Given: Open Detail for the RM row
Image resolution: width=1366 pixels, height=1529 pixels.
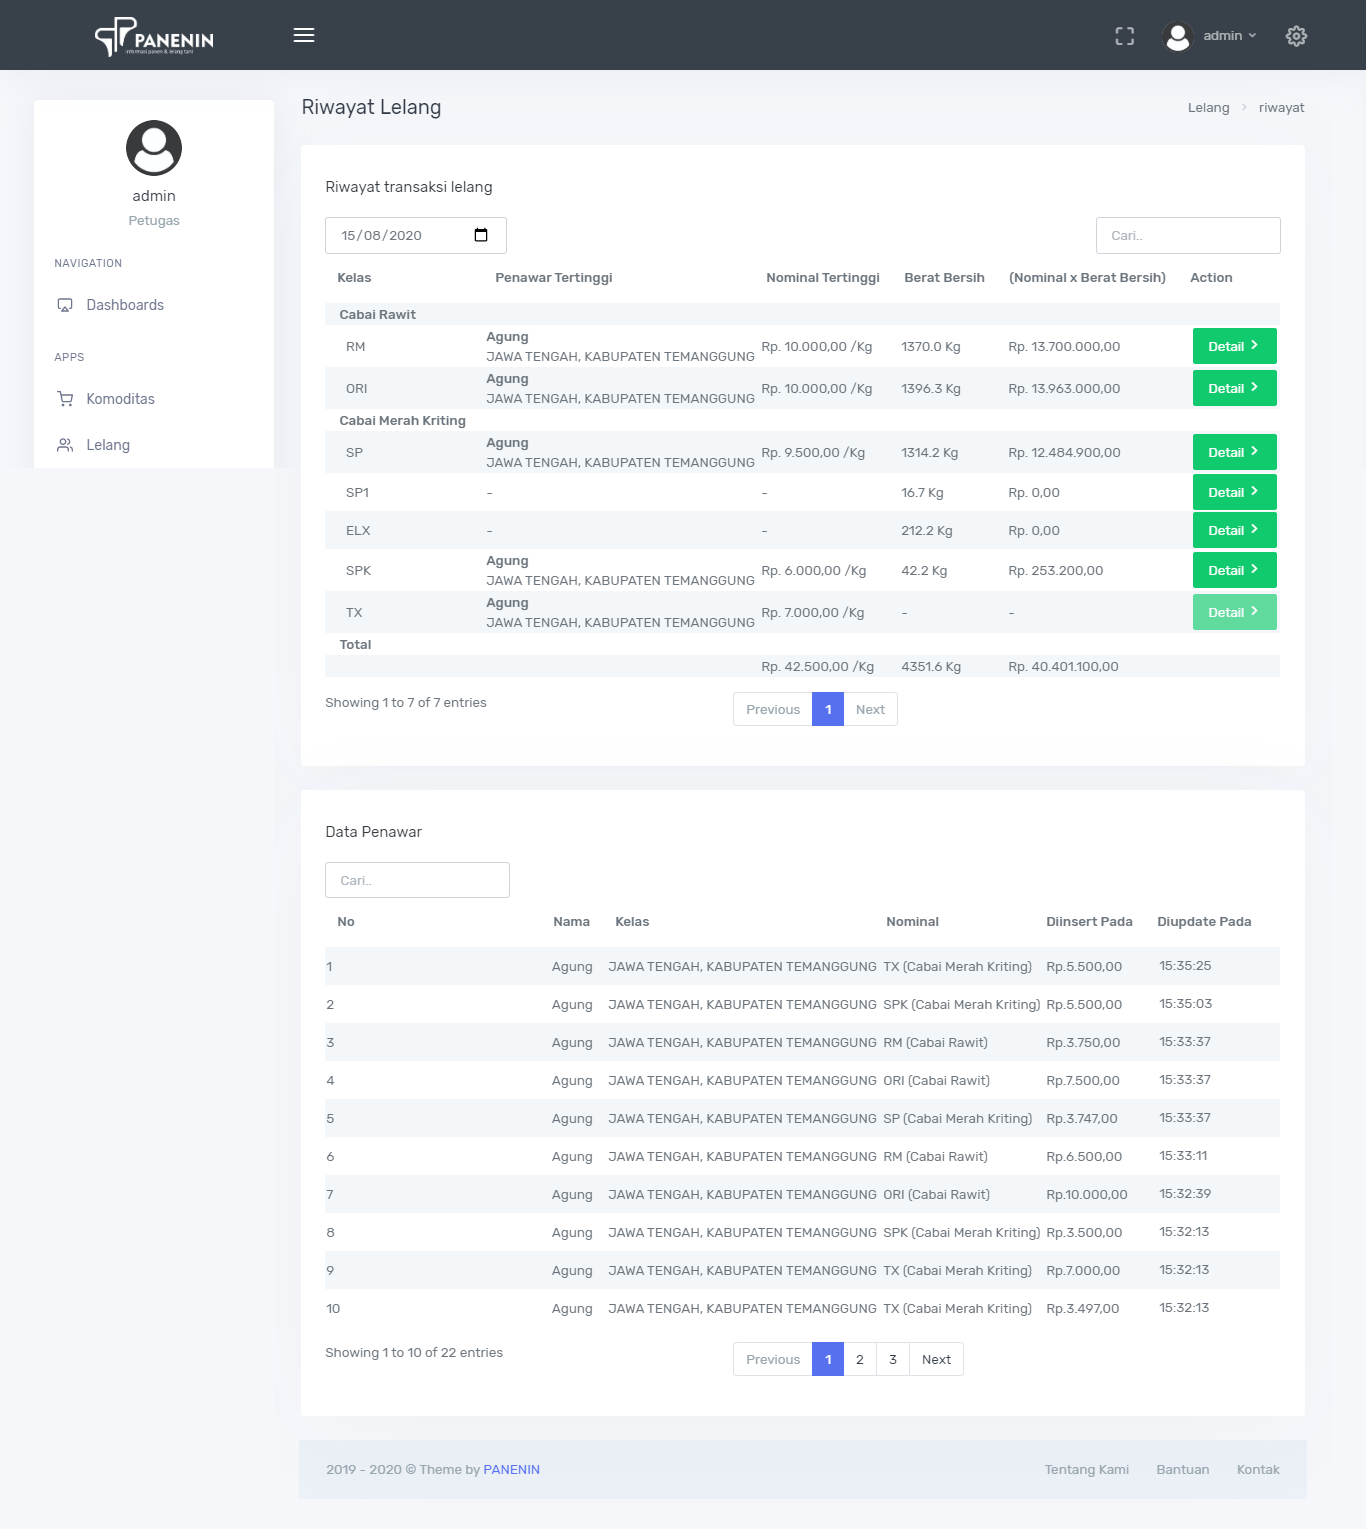Looking at the screenshot, I should click(x=1234, y=346).
